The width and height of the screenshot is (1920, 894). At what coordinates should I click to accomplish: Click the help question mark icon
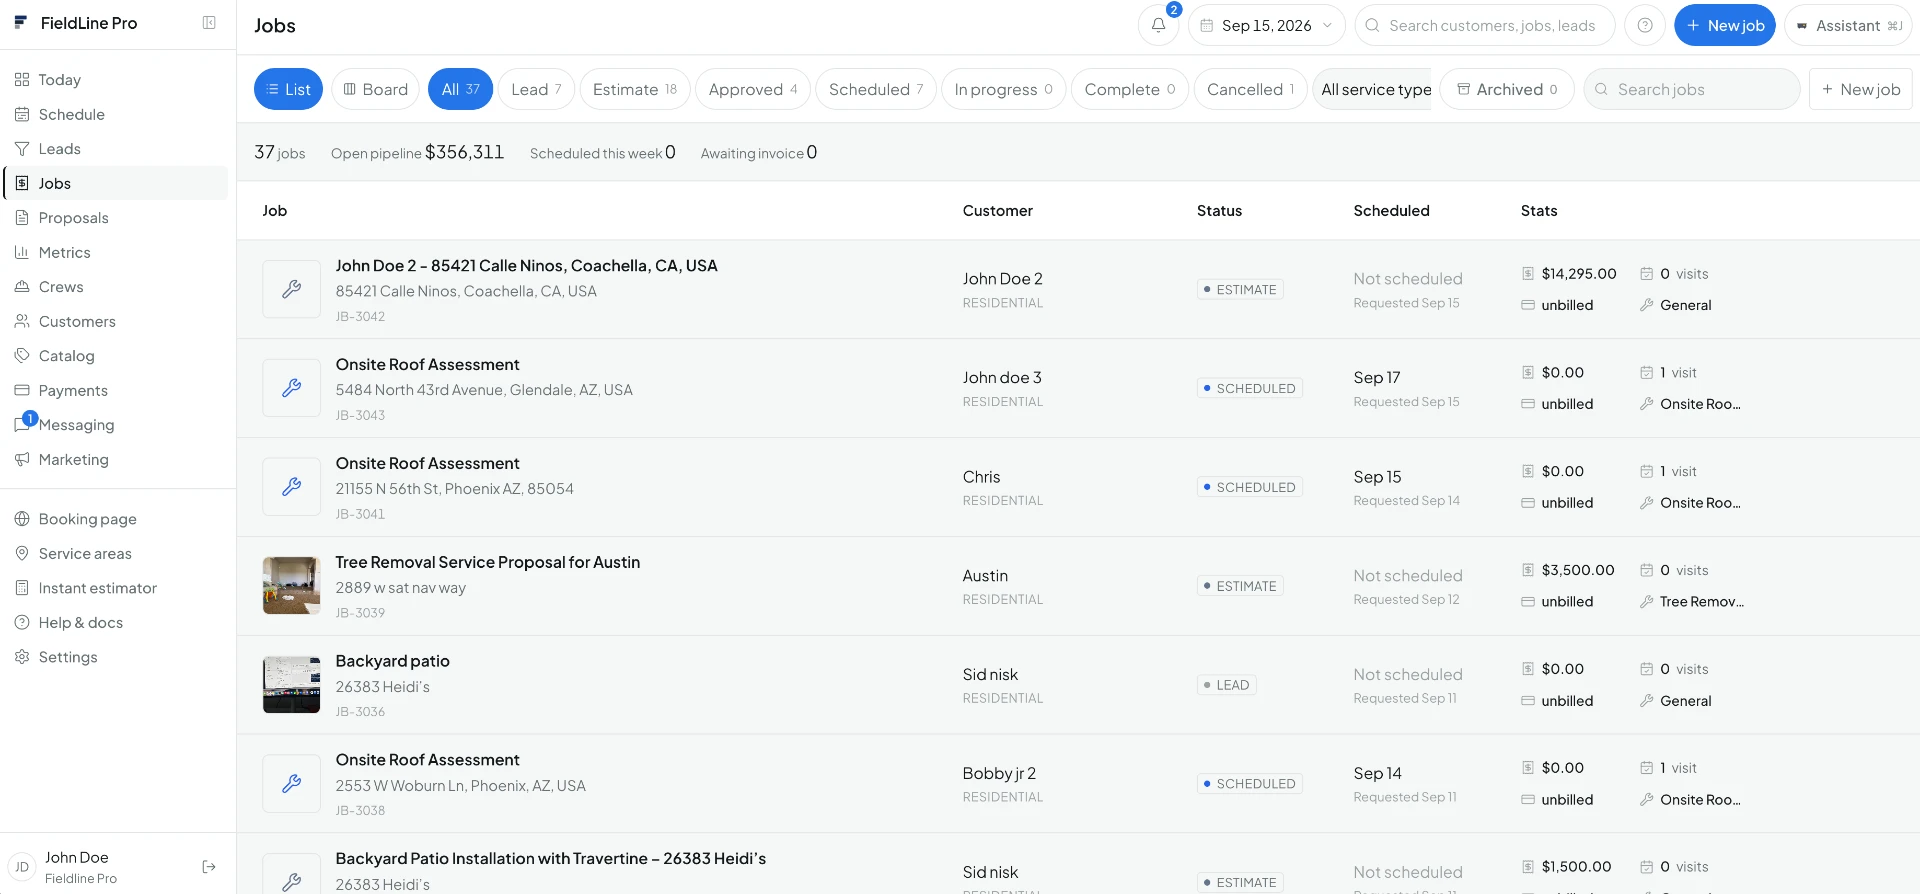pyautogui.click(x=1645, y=26)
